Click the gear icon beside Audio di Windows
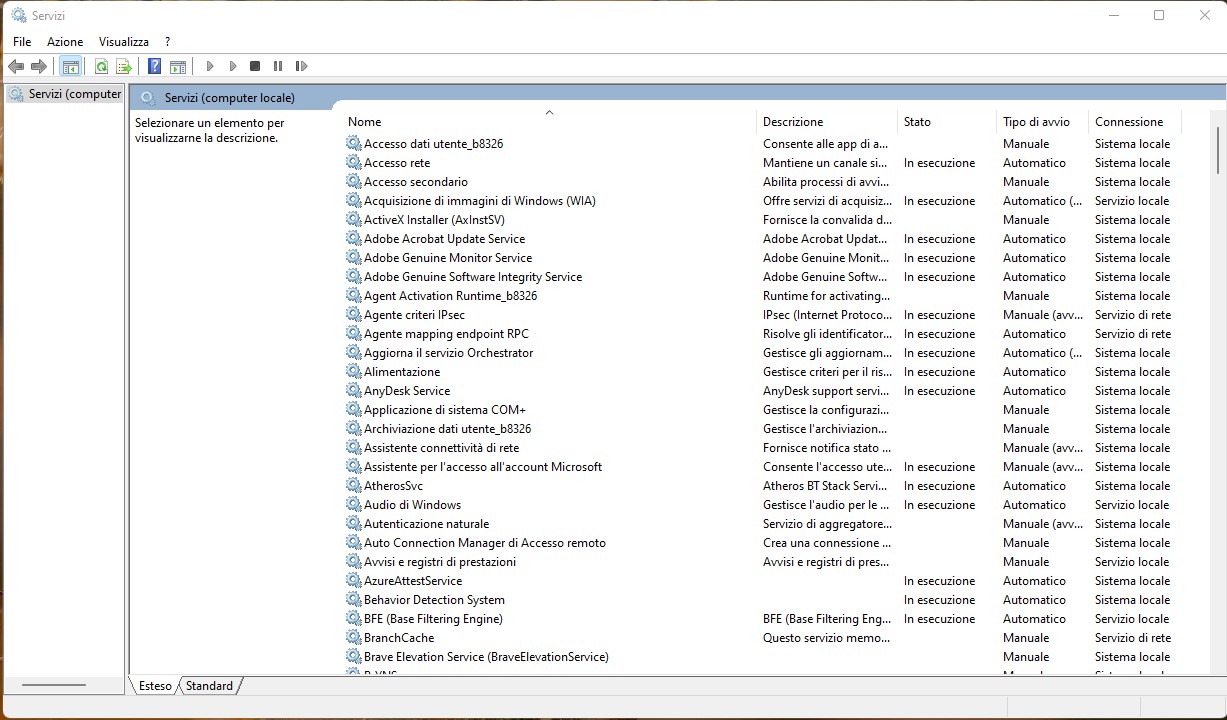1227x720 pixels. 353,505
